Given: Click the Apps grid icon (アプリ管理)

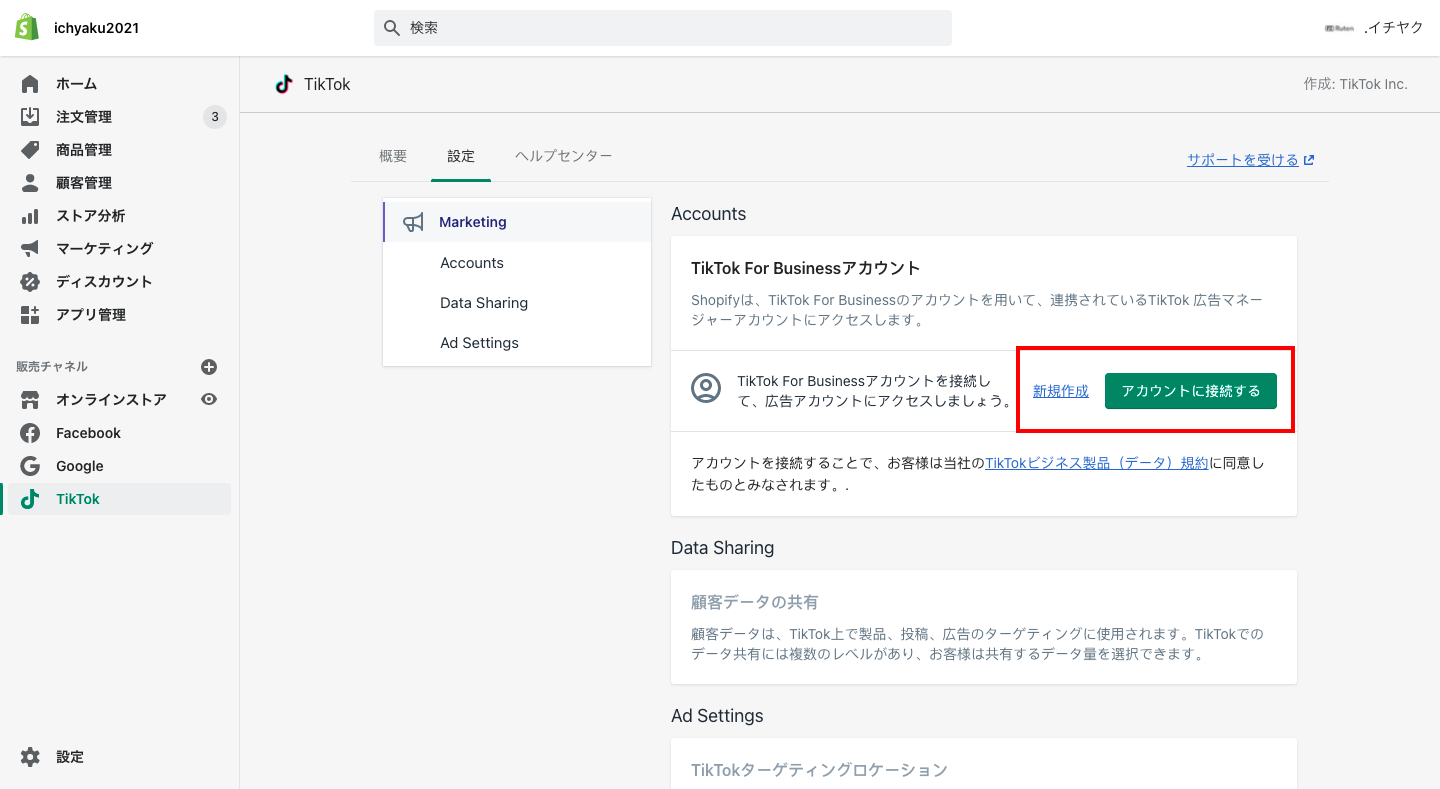Looking at the screenshot, I should pos(30,314).
